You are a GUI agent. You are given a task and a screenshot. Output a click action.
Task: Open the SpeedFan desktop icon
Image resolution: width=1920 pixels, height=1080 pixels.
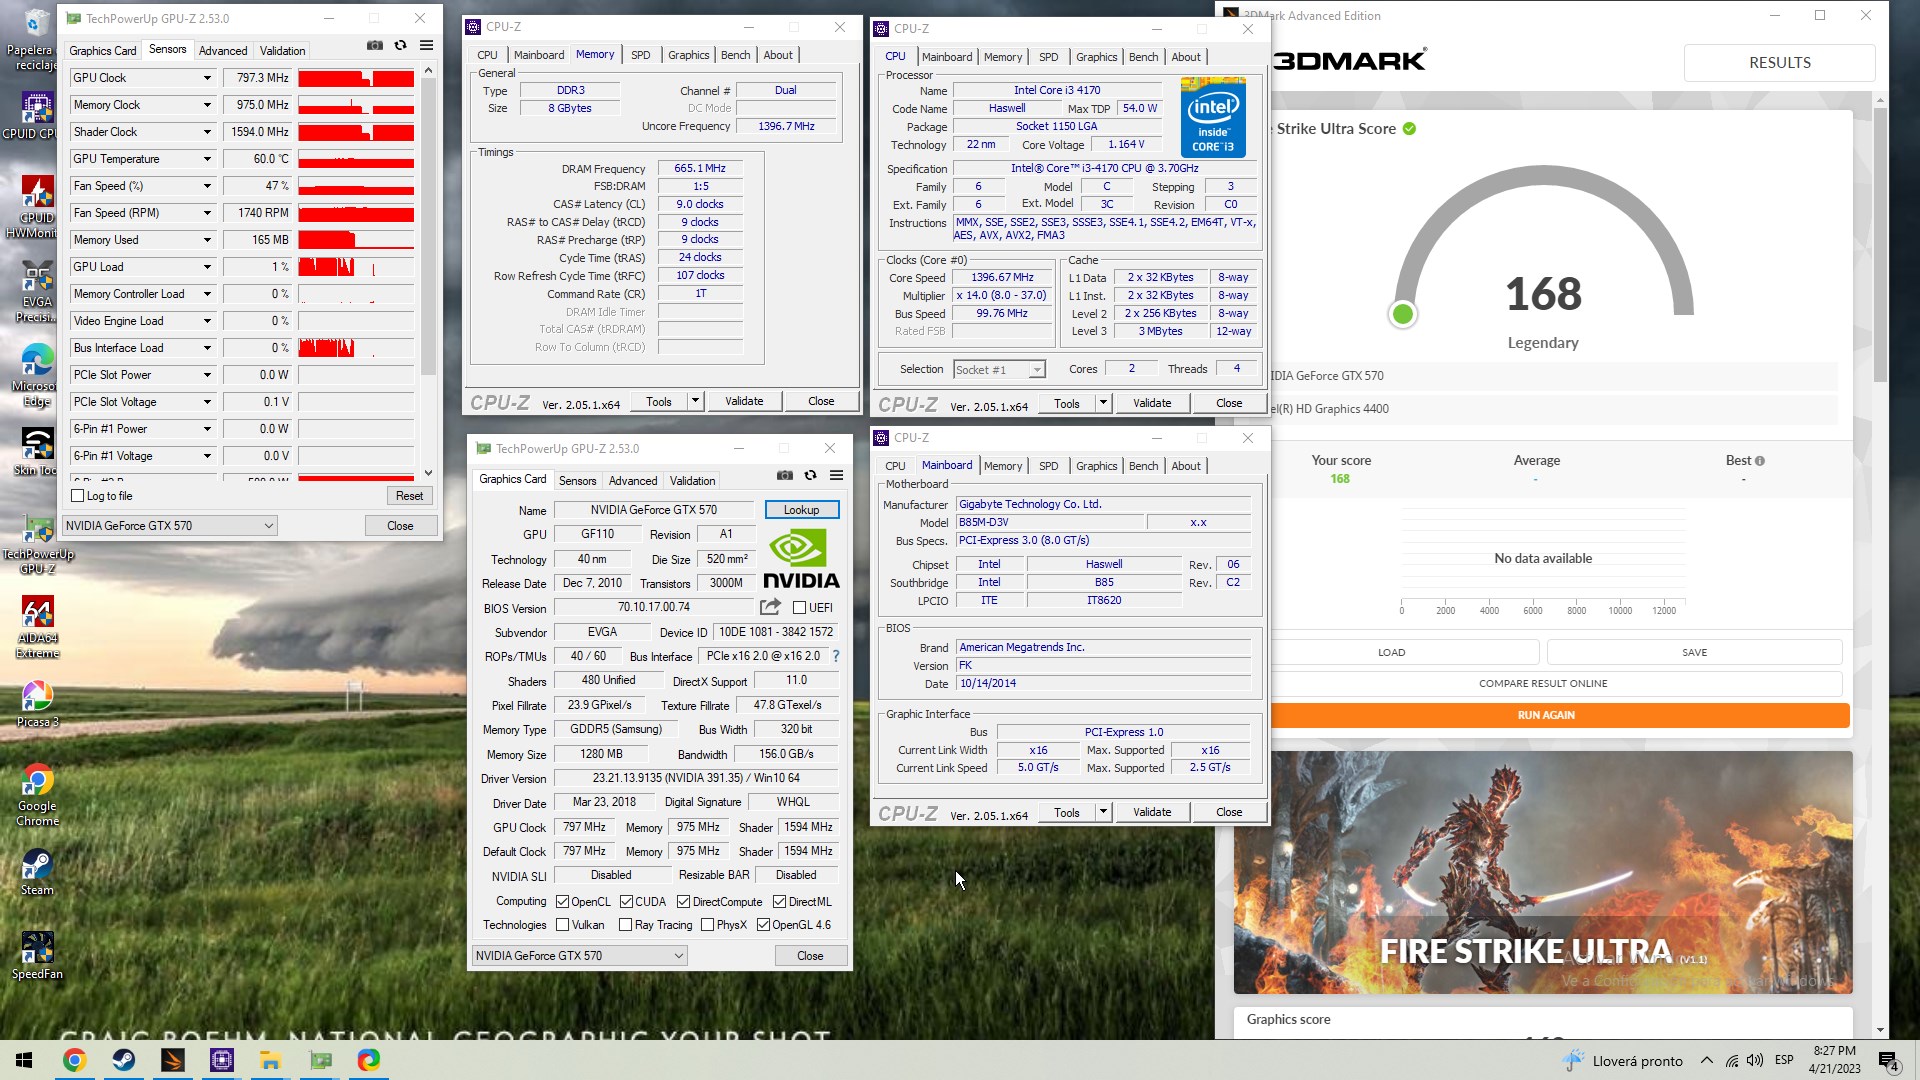click(37, 955)
